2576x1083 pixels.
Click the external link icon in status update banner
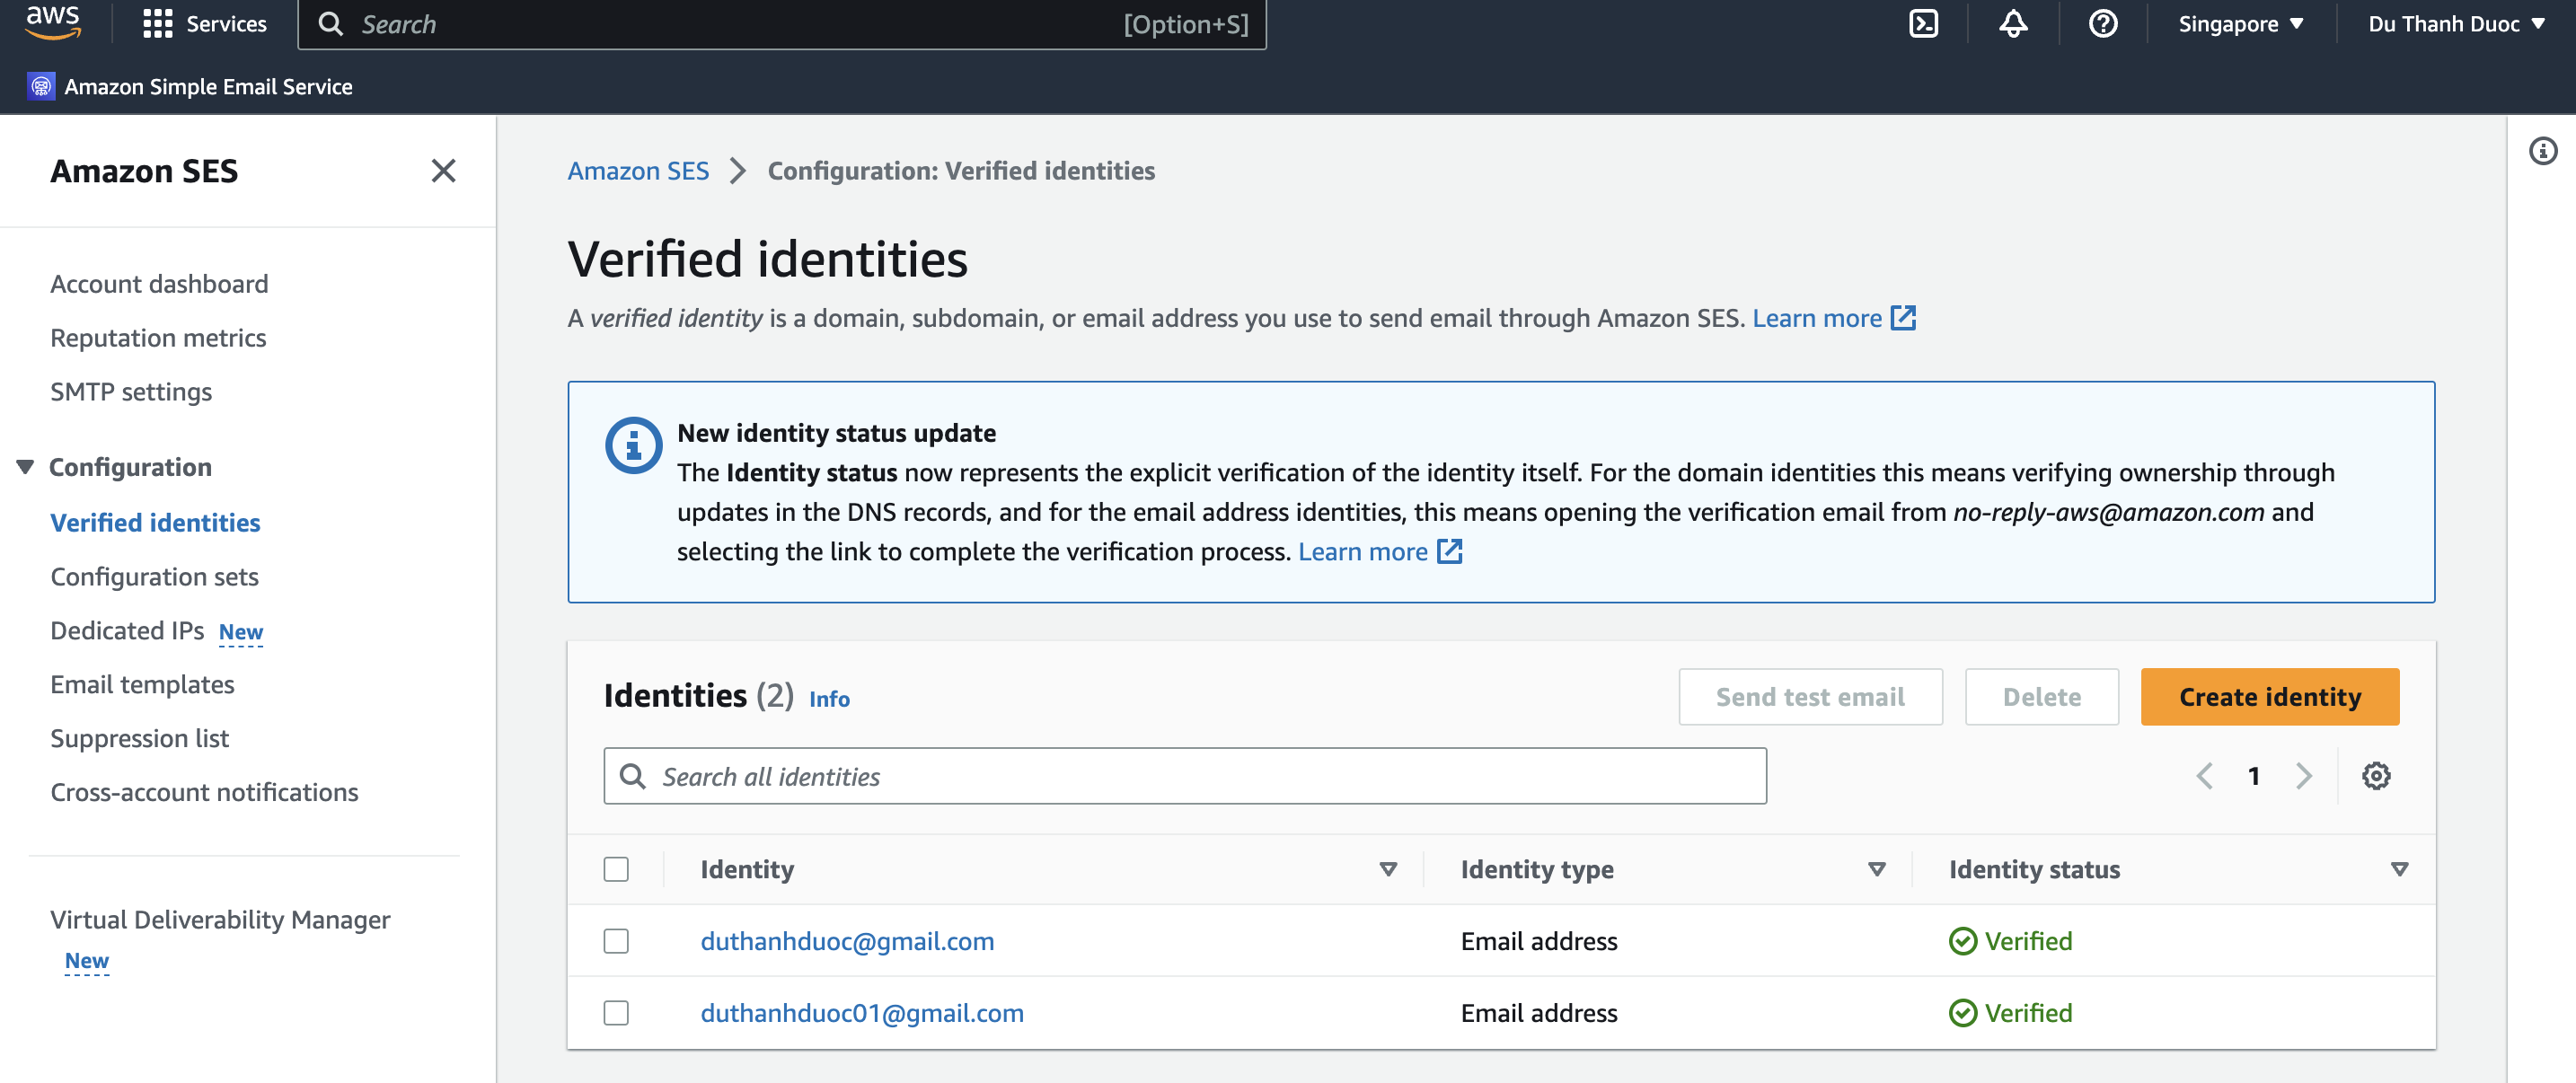pyautogui.click(x=1449, y=551)
